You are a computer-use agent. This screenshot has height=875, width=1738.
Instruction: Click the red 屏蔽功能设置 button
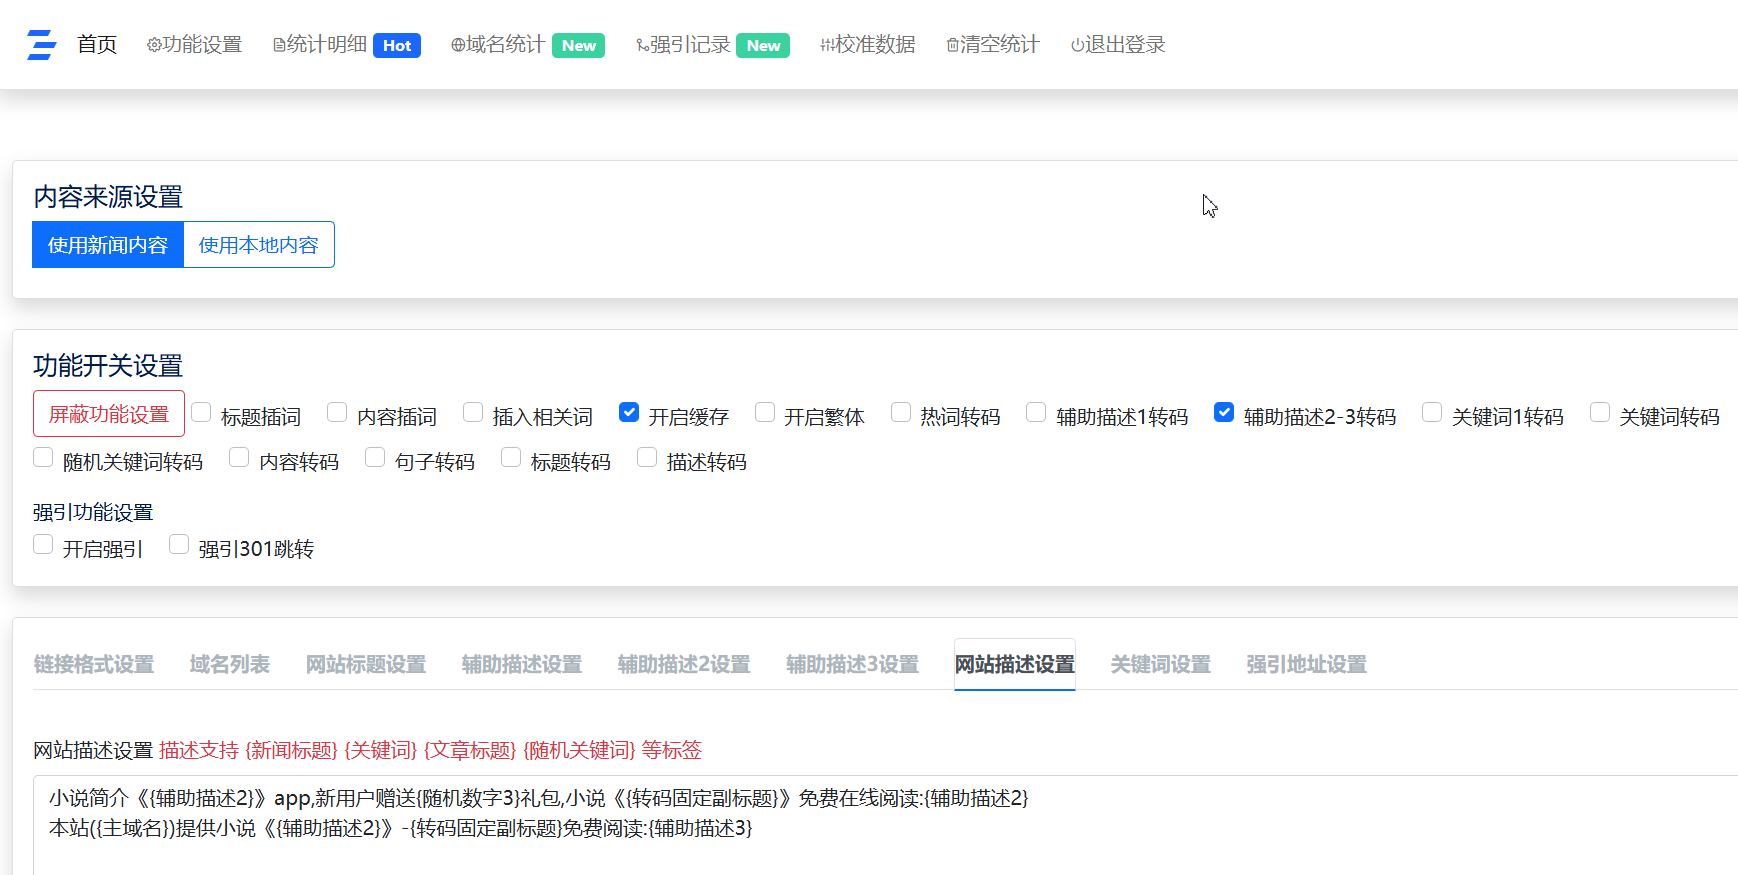(x=109, y=414)
